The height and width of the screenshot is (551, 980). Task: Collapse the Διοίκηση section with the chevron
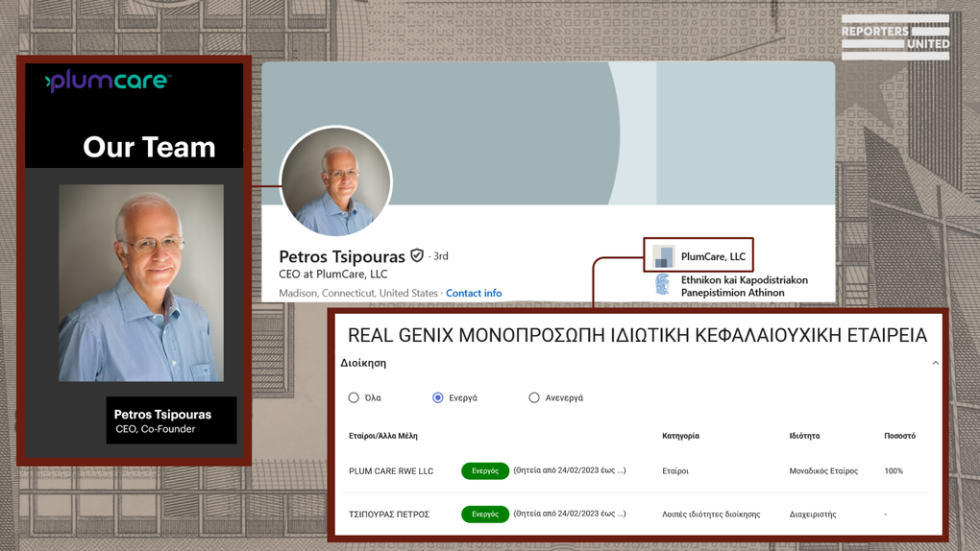tap(936, 363)
